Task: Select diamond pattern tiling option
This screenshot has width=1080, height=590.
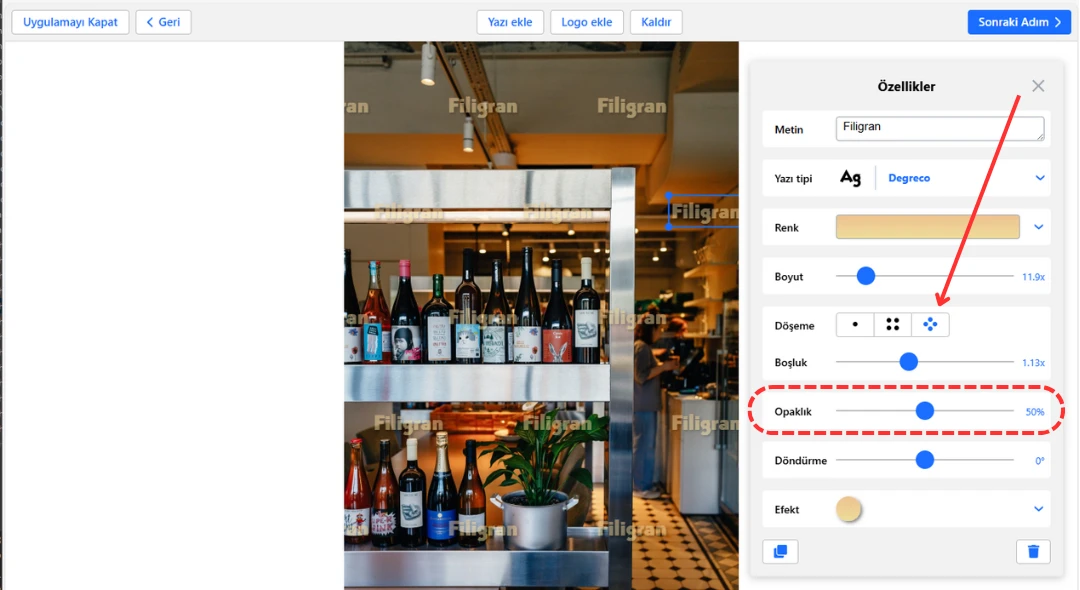Action: [930, 324]
